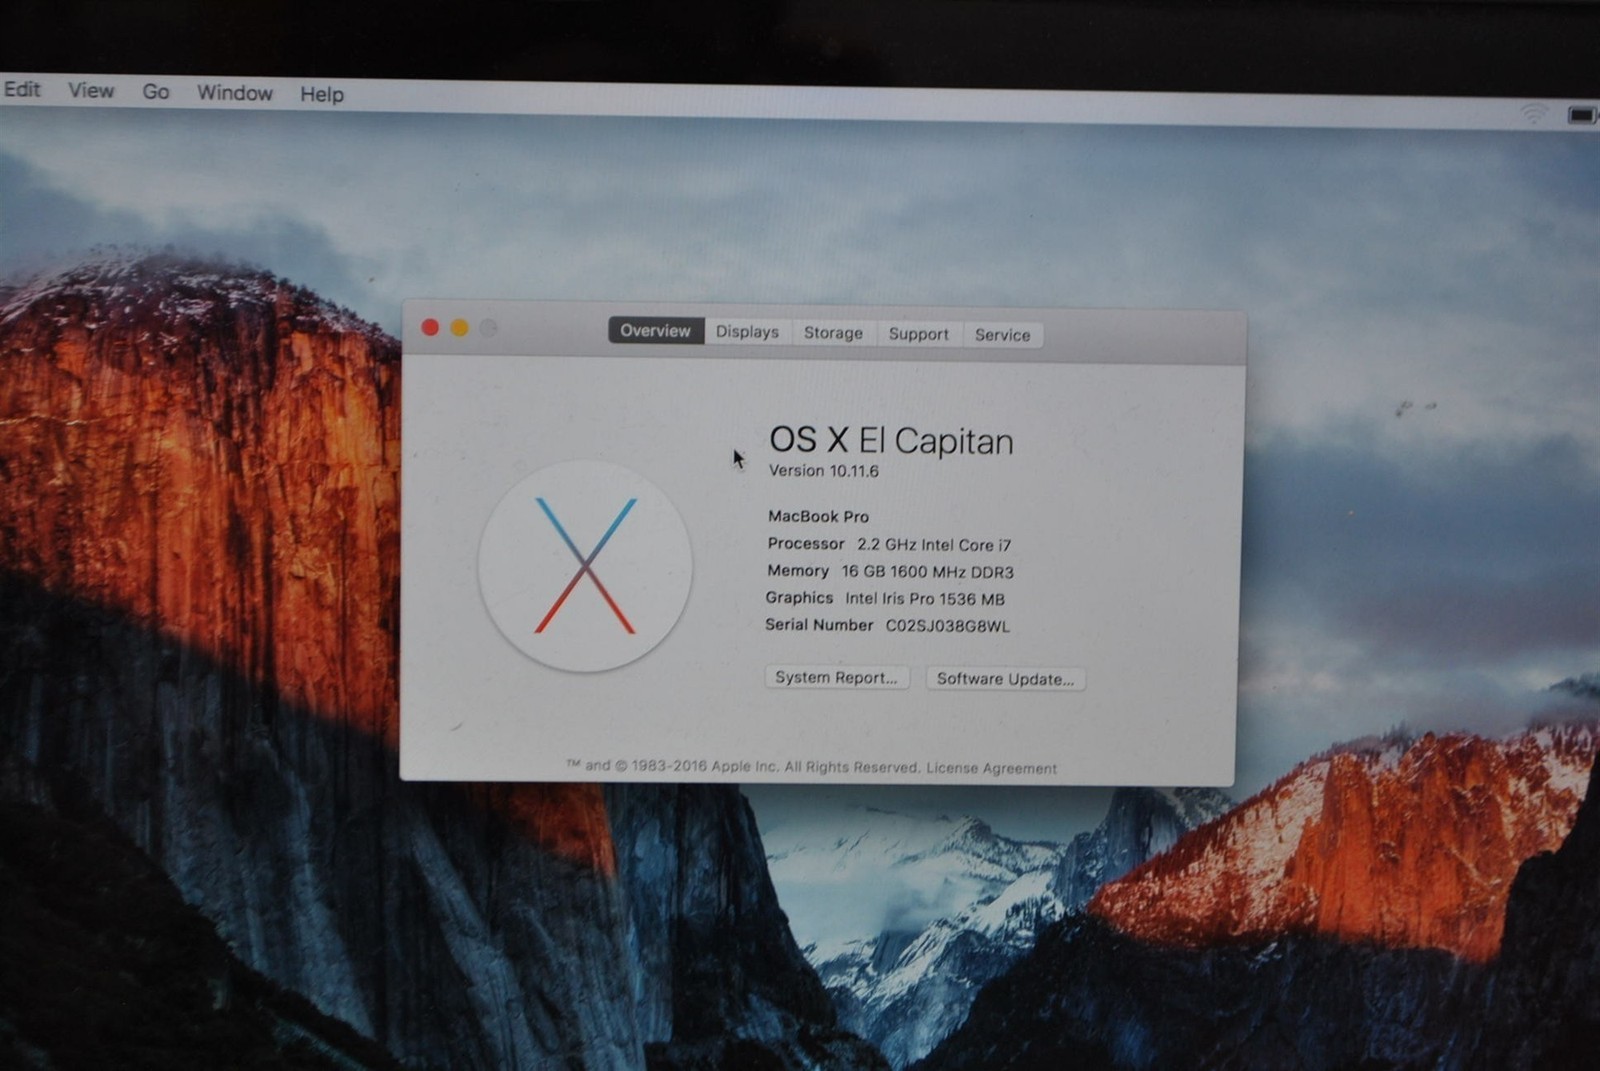The image size is (1600, 1071).
Task: Open the Edit menu
Action: pos(22,89)
